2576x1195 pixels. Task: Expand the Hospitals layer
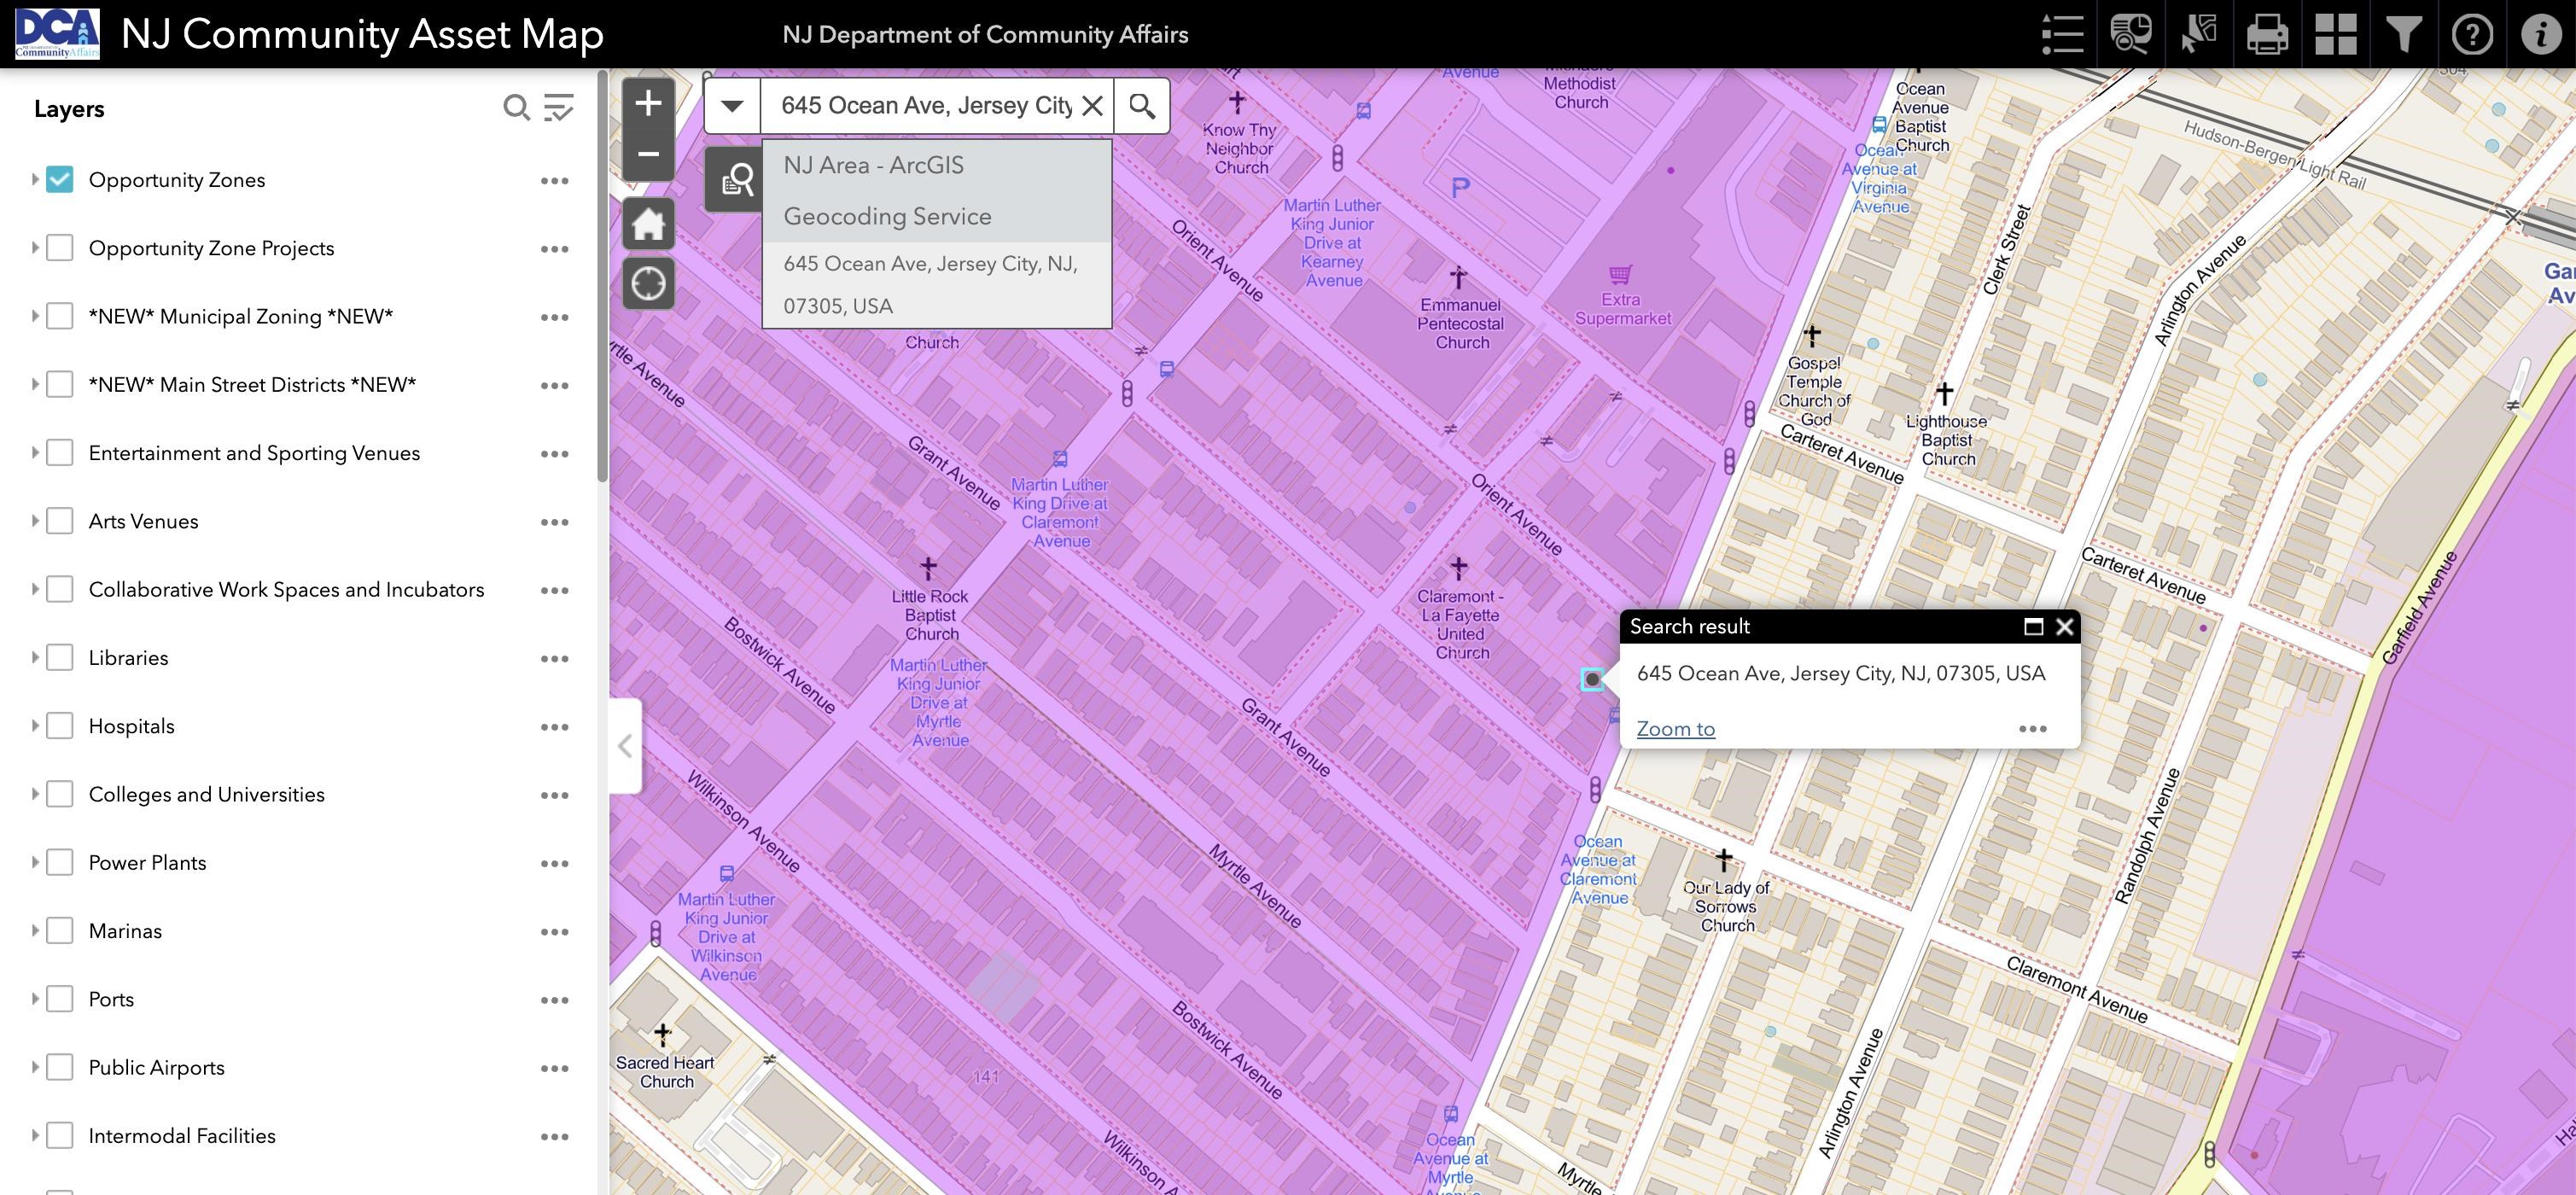[x=34, y=726]
